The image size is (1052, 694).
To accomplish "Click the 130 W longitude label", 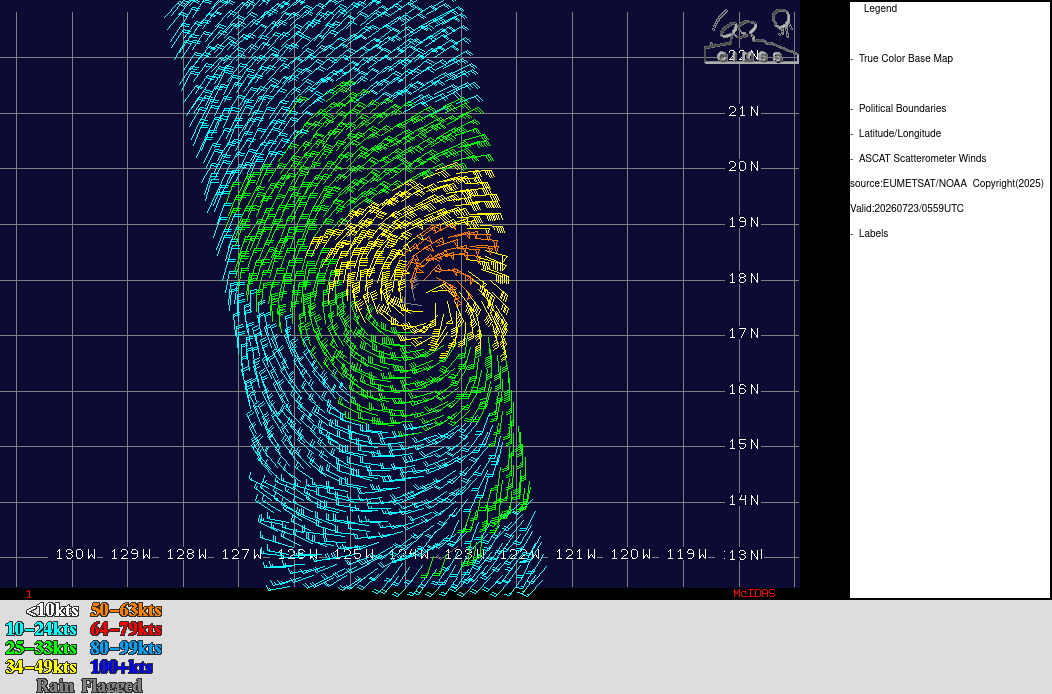I will pos(76,554).
